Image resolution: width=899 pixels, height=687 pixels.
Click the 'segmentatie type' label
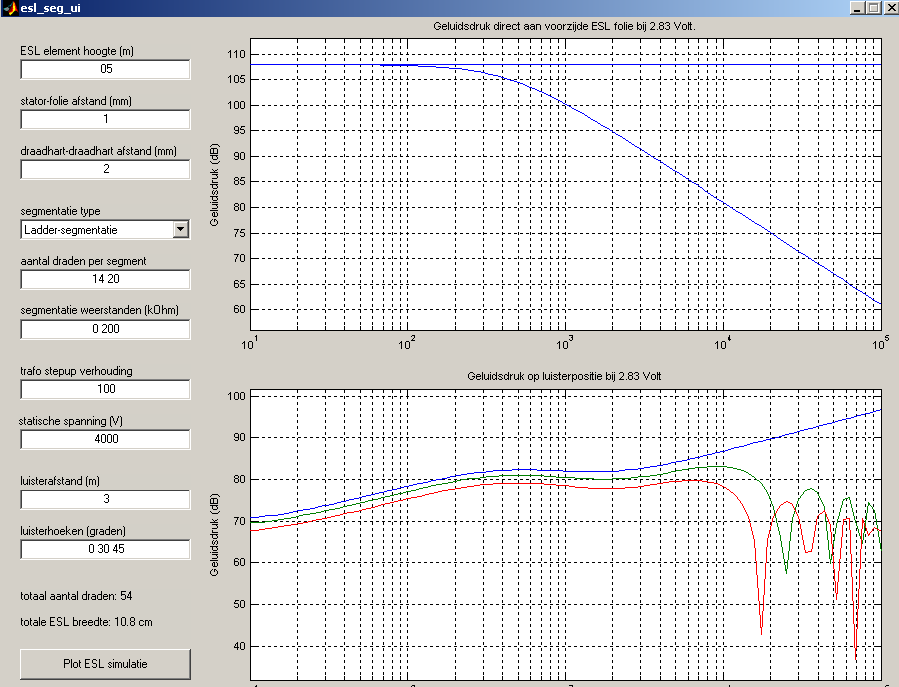click(x=60, y=211)
